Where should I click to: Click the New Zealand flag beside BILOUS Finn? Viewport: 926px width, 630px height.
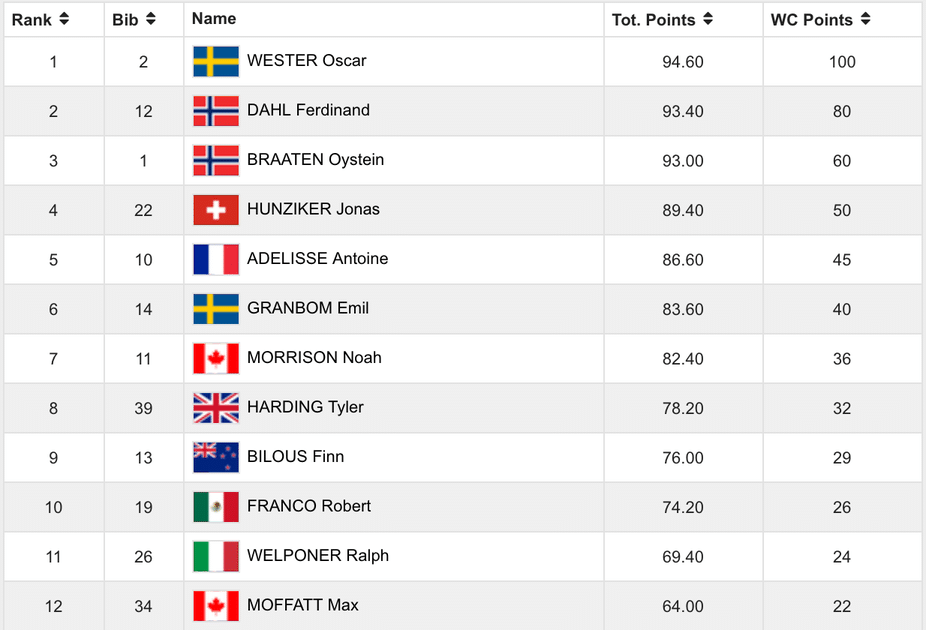pyautogui.click(x=216, y=458)
